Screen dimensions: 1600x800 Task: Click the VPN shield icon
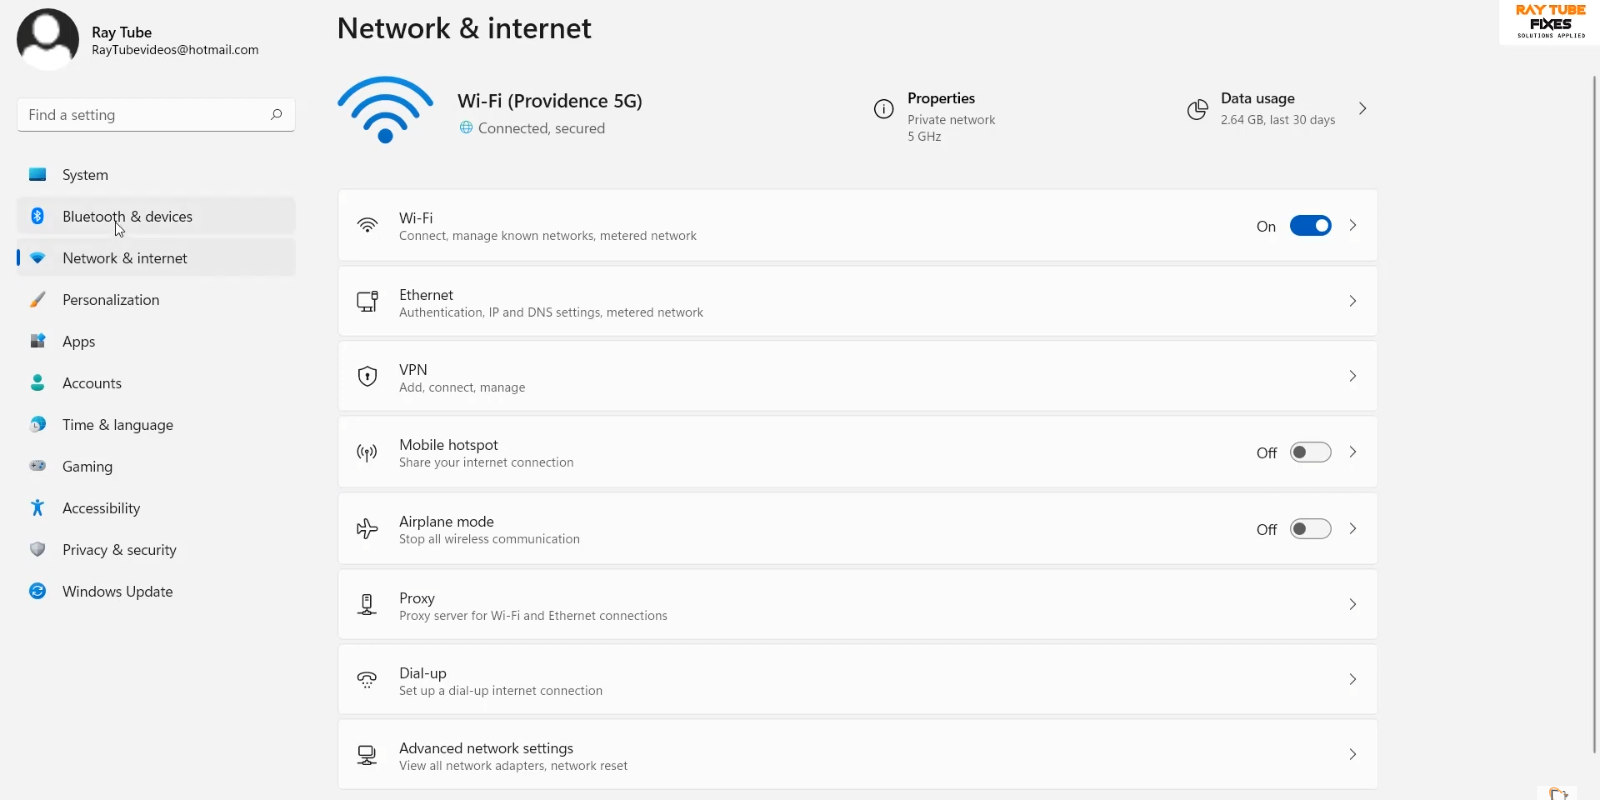(367, 377)
